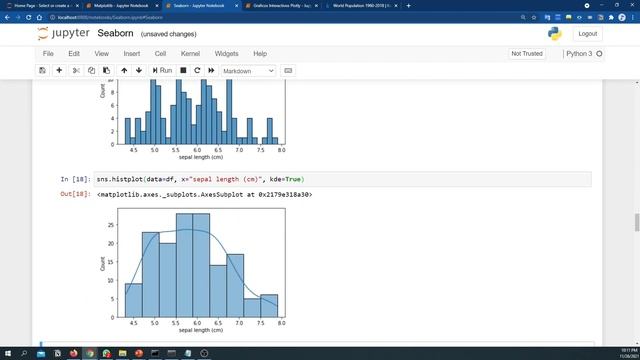Move selected cell up arrow
Image resolution: width=640 pixels, height=360 pixels.
(x=124, y=71)
